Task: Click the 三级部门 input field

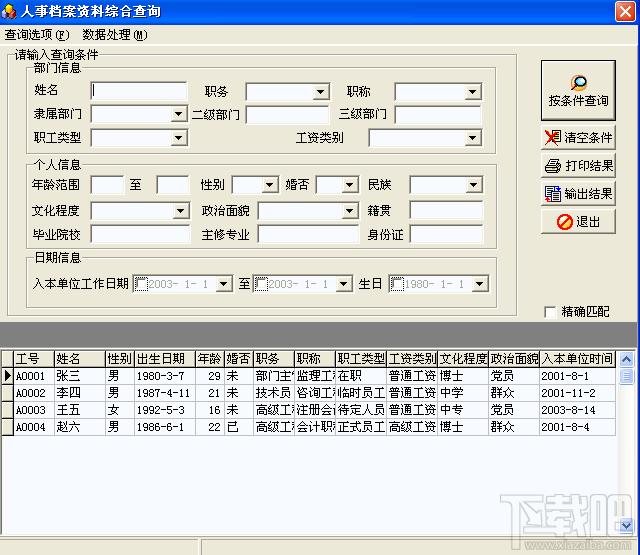Action: [x=438, y=115]
